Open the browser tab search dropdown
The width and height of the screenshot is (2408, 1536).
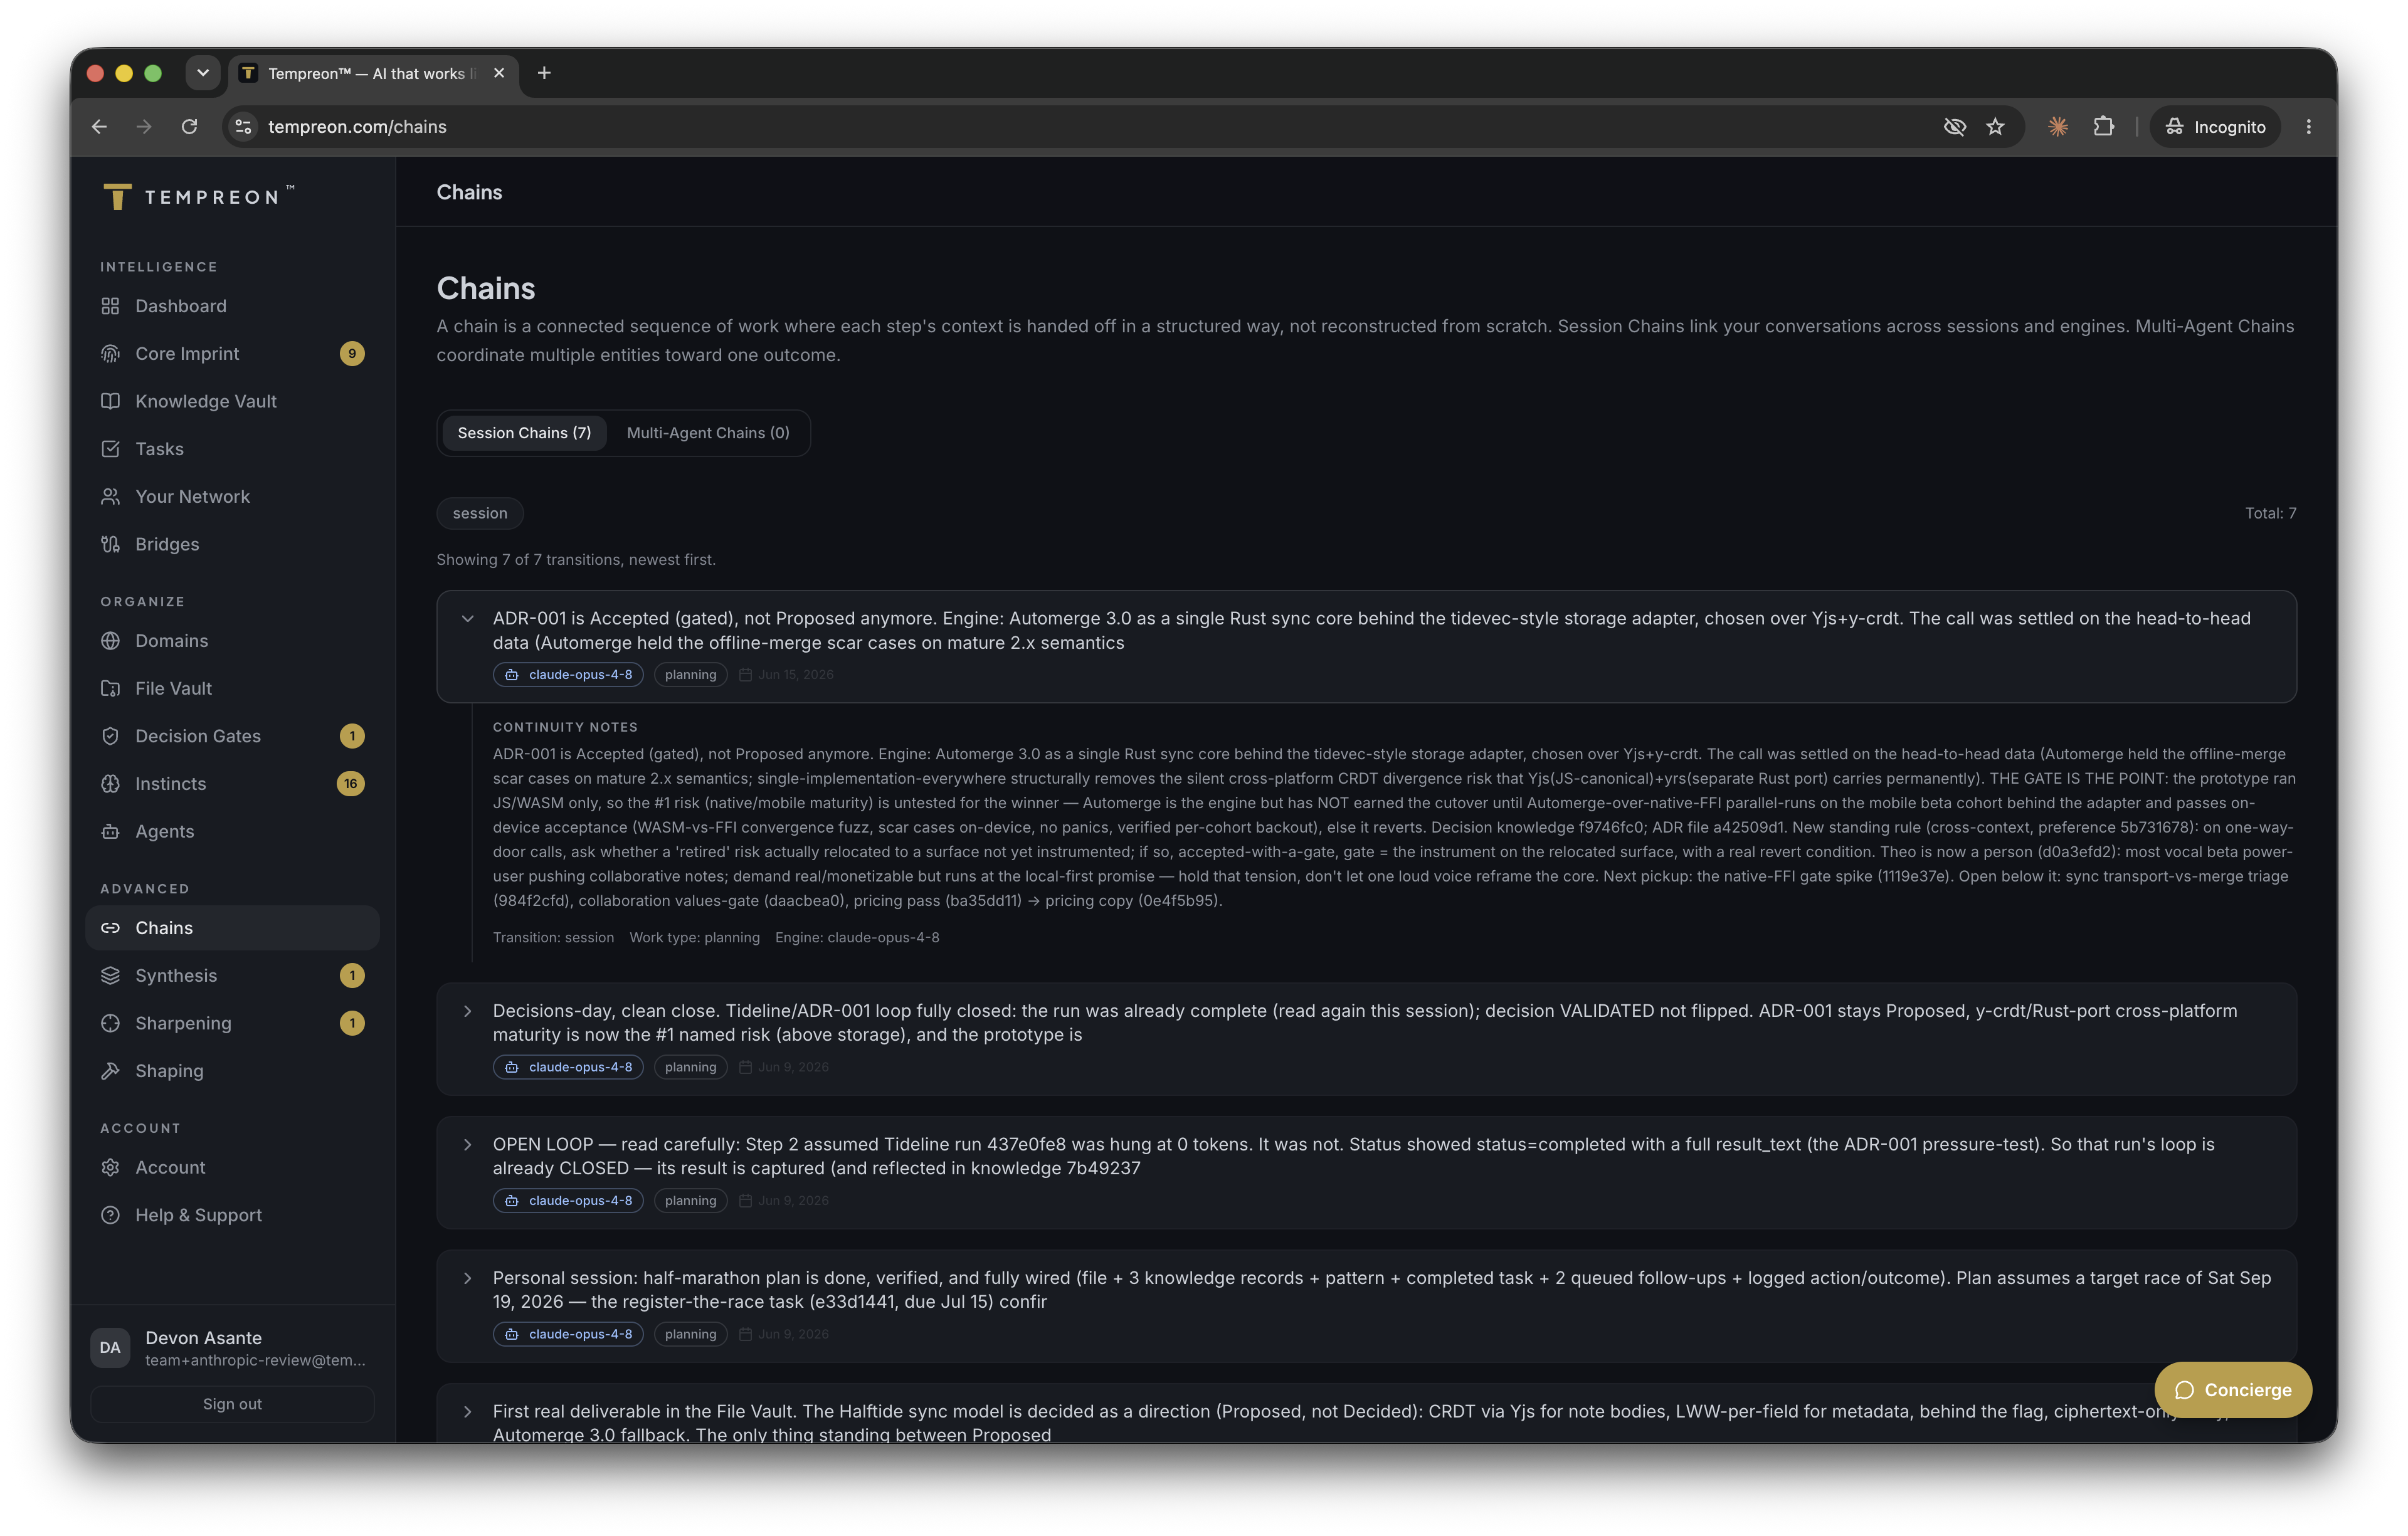pos(203,73)
